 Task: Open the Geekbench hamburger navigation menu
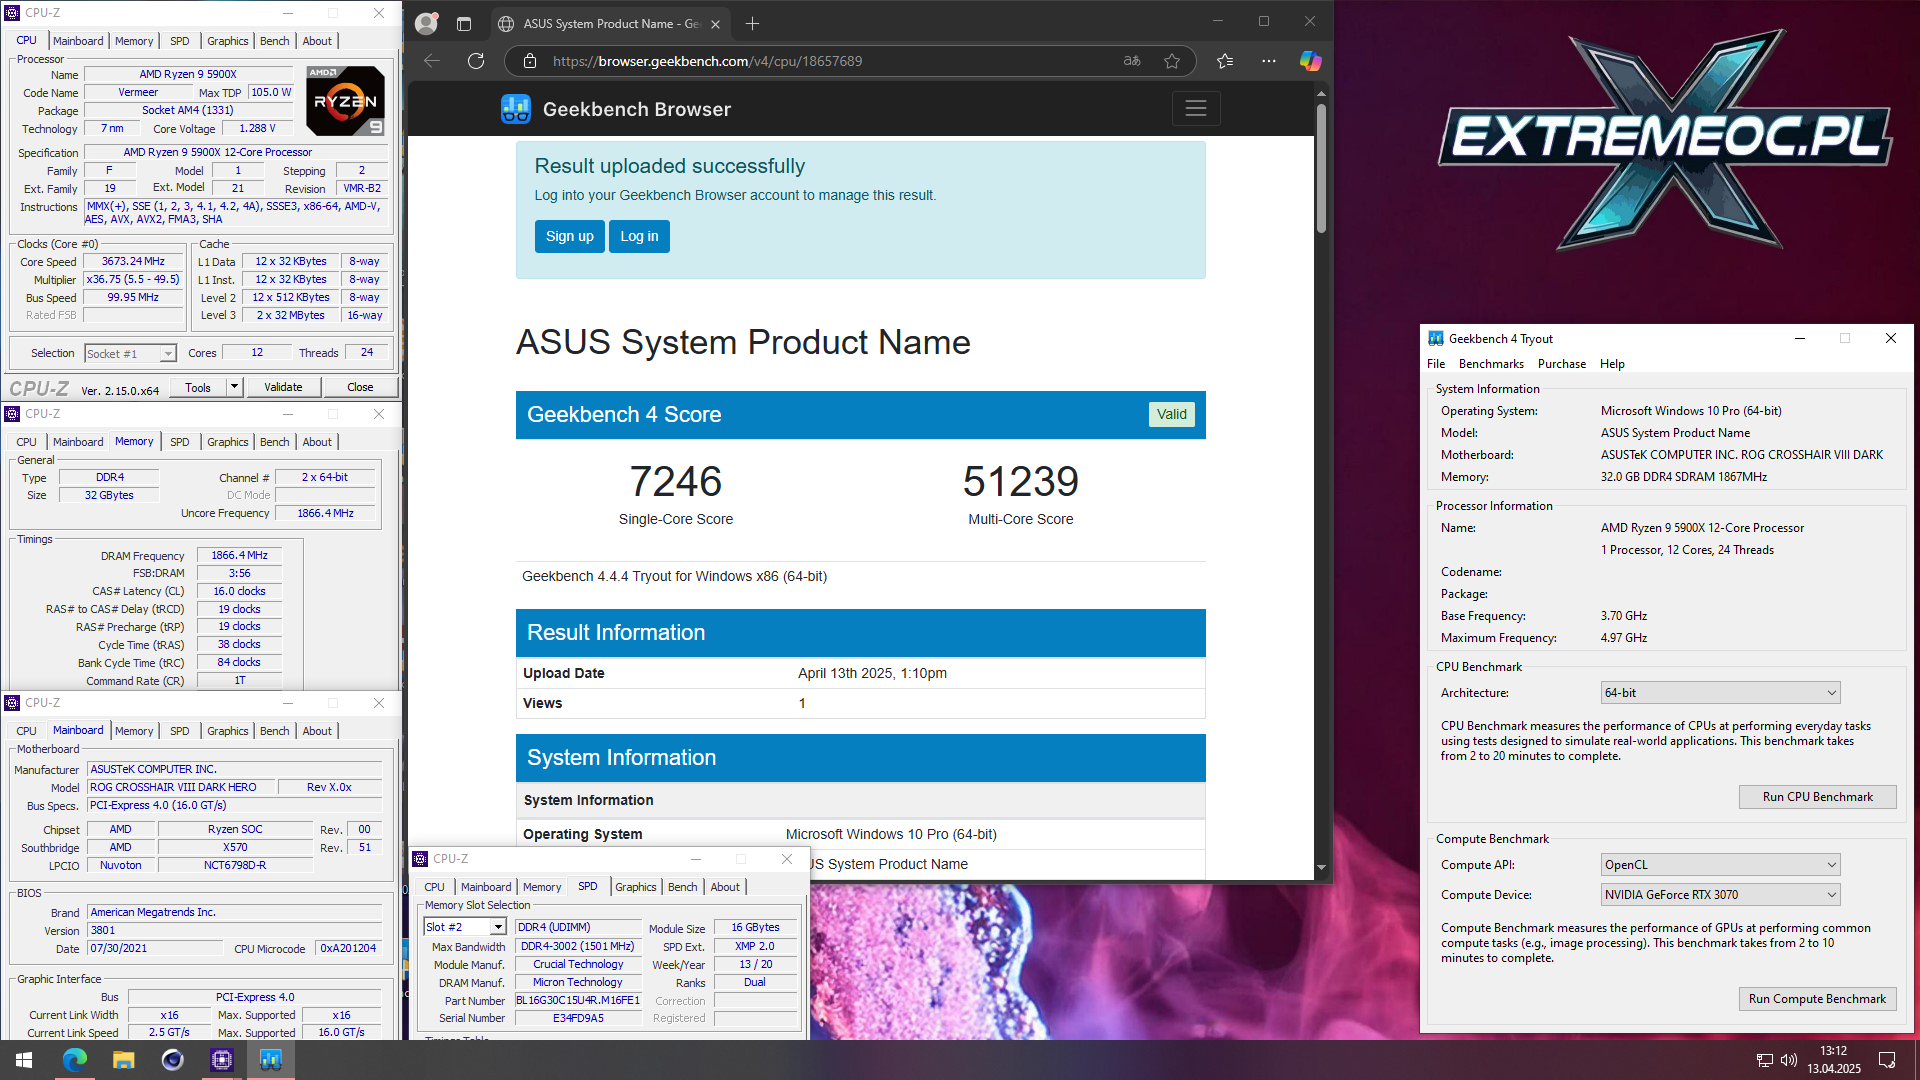click(x=1196, y=108)
